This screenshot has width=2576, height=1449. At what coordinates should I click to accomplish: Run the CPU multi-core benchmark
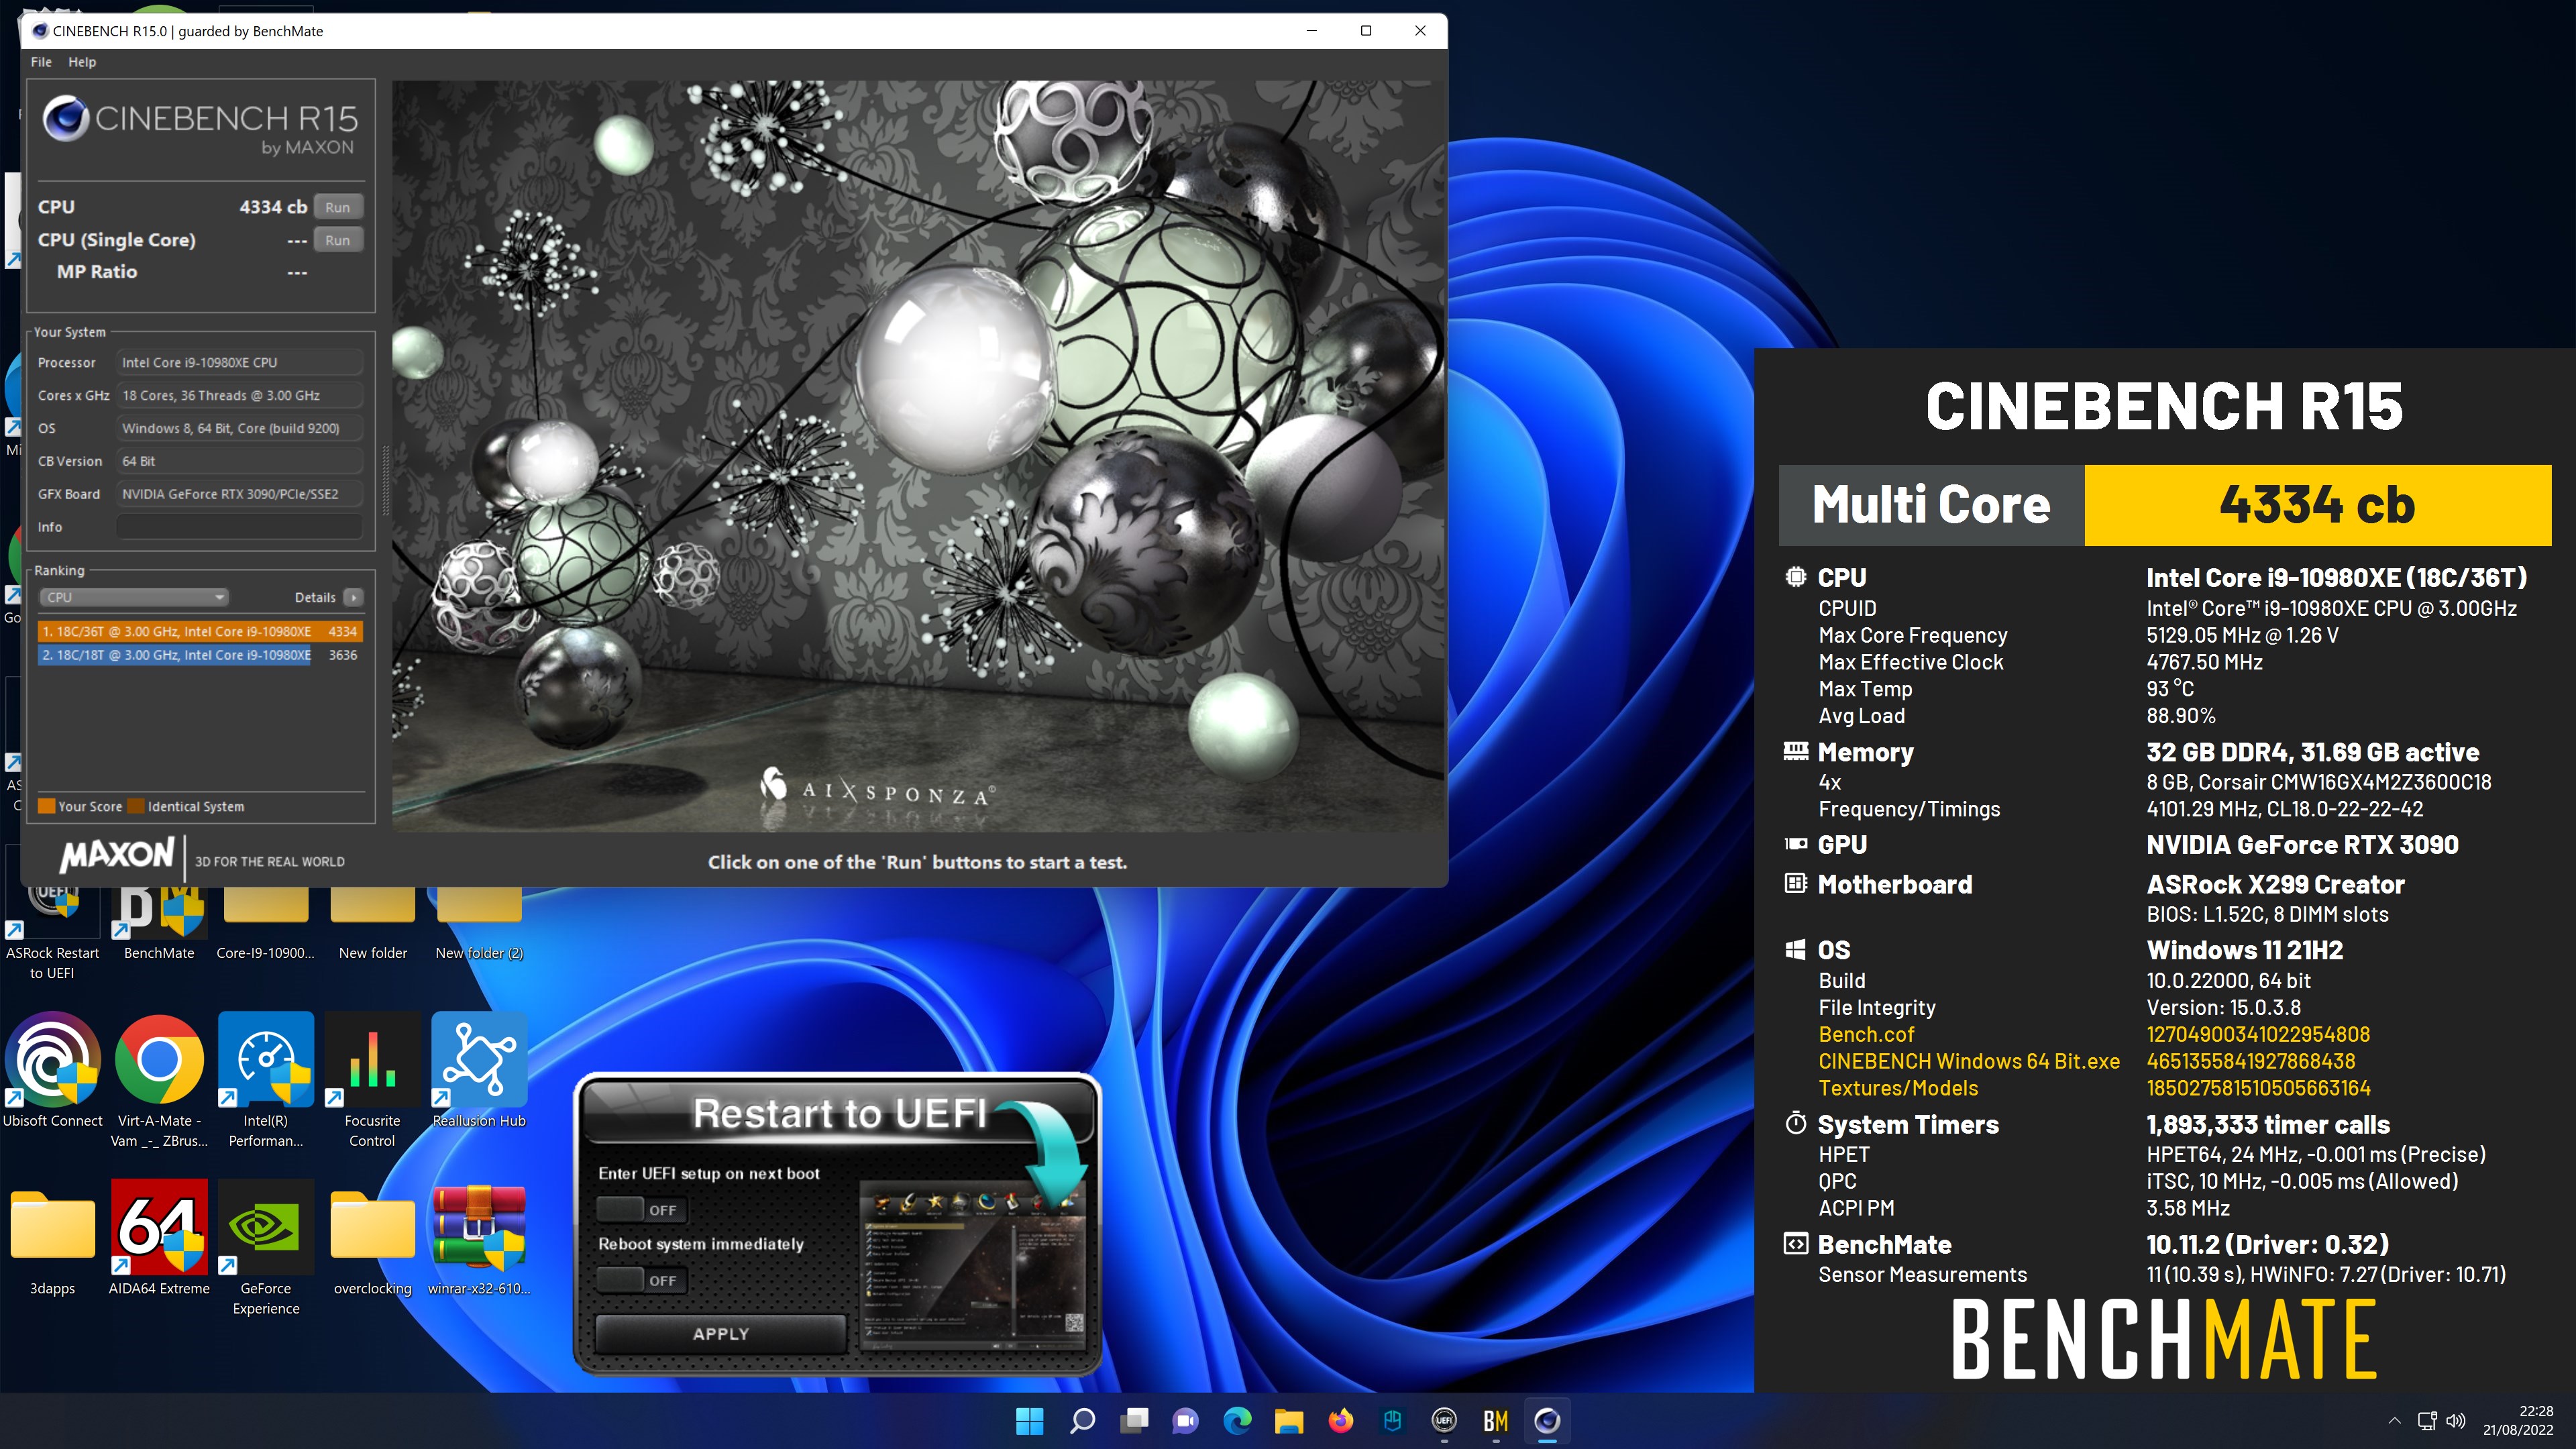[338, 207]
